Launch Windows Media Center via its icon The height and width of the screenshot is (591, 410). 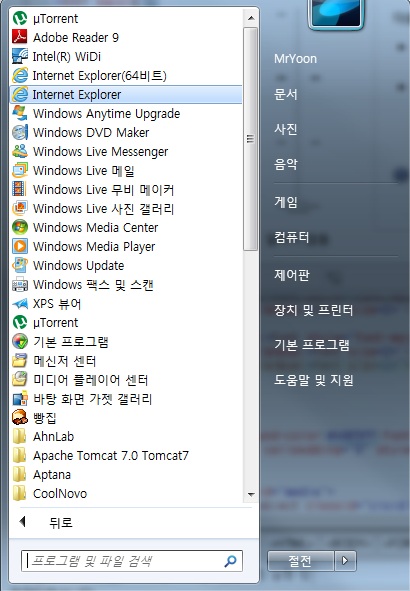point(20,227)
